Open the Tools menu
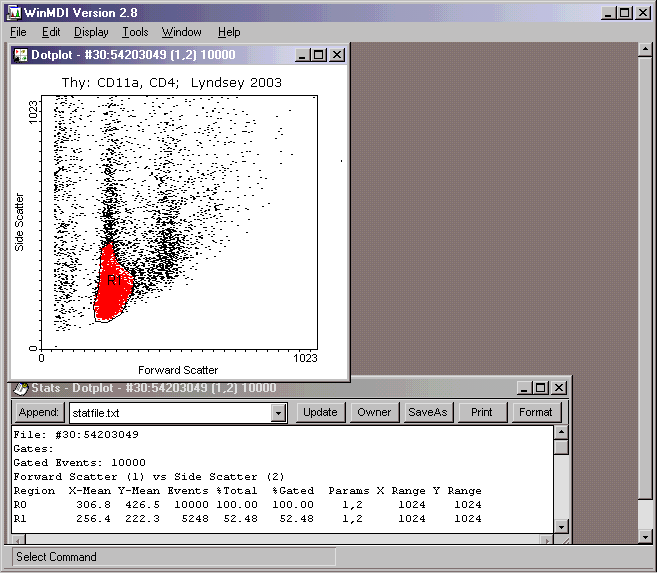 pyautogui.click(x=135, y=32)
